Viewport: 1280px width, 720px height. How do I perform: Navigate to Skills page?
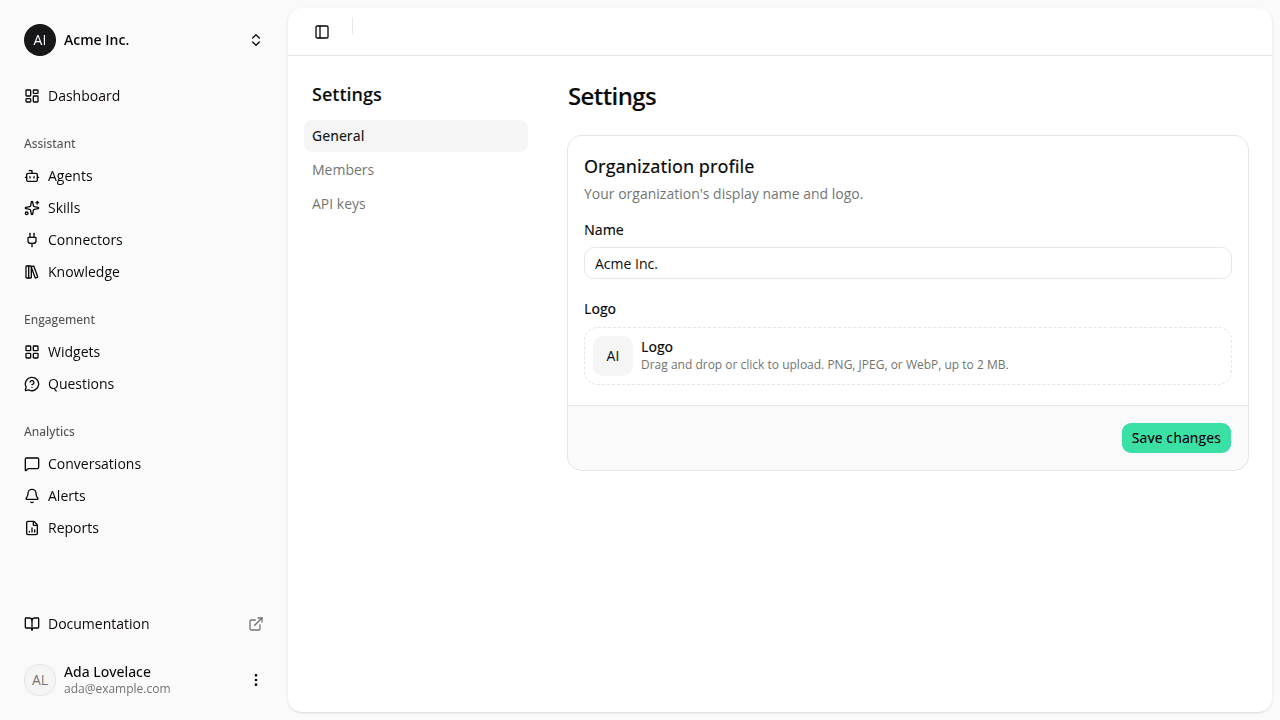pos(144,208)
